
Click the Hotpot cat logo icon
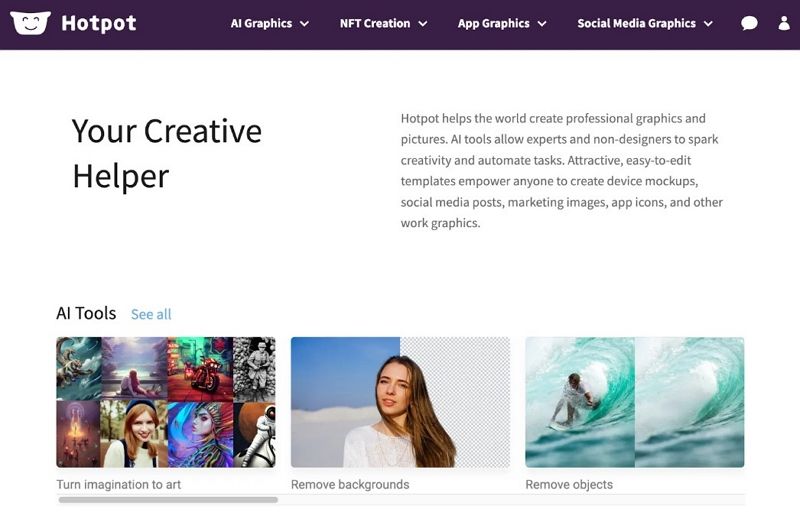[x=30, y=23]
